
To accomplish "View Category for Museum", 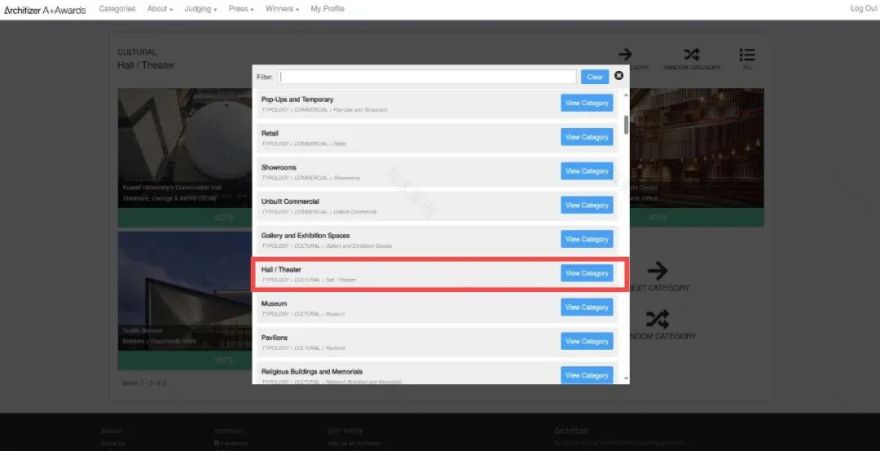I will point(586,307).
